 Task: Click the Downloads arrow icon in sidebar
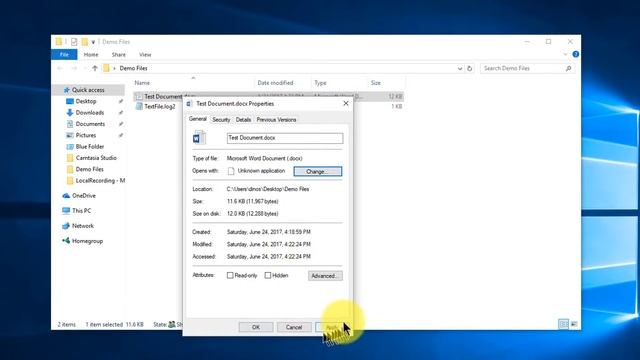[70, 113]
